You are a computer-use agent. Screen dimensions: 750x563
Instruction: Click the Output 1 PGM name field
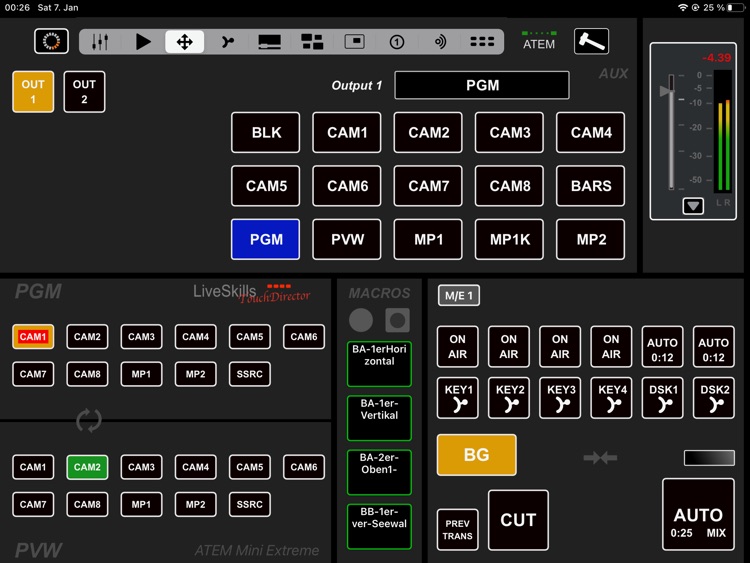point(482,85)
